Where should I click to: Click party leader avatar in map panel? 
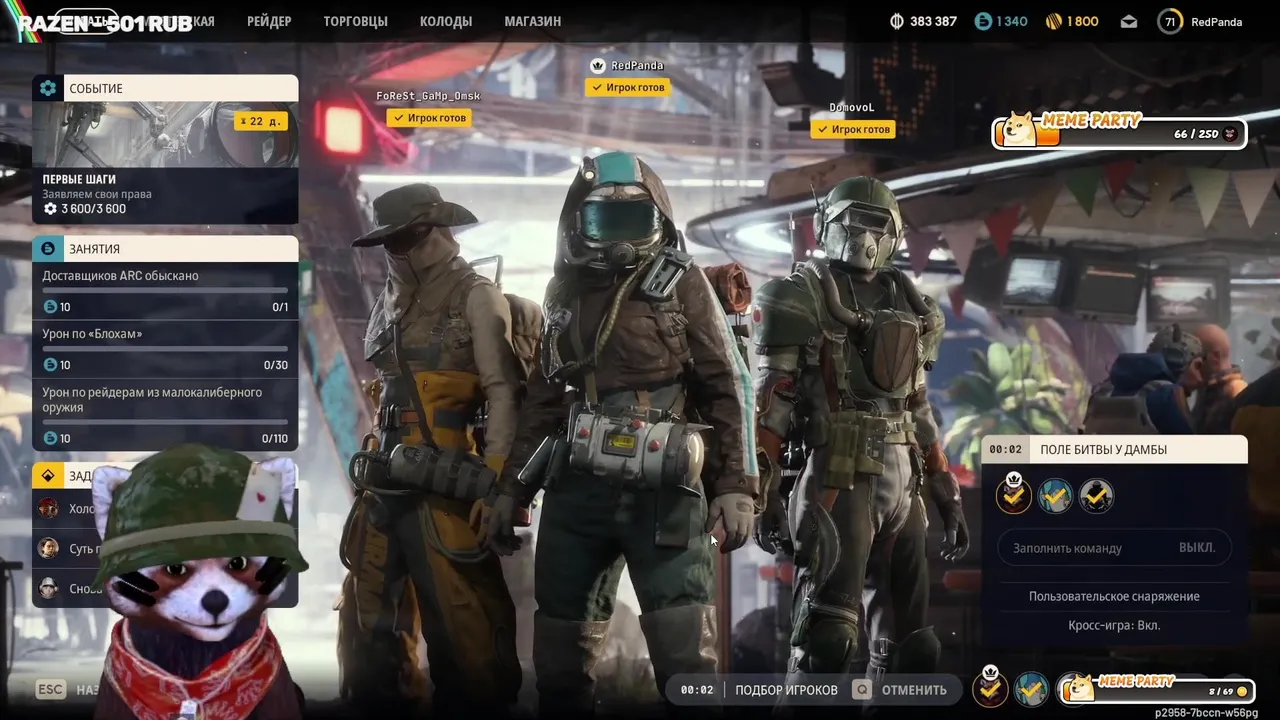[x=1014, y=494]
